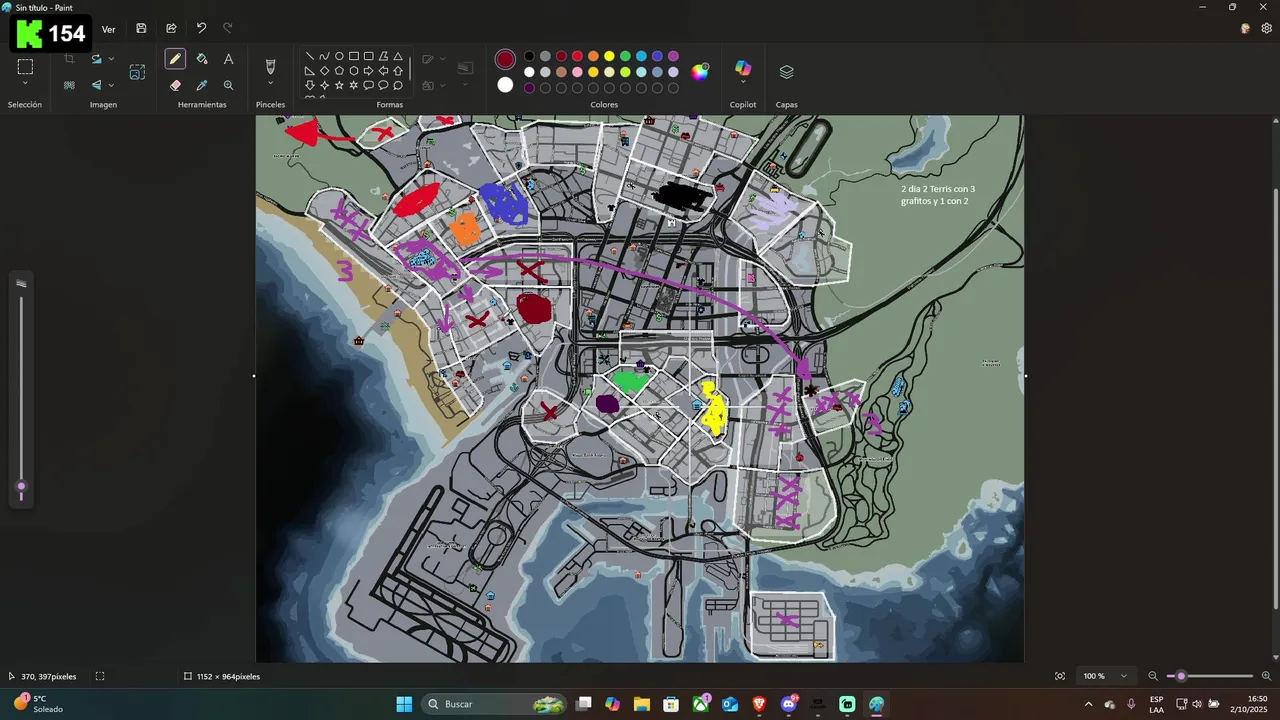Open Paint settings gear
Viewport: 1280px width, 720px height.
pos(1267,29)
